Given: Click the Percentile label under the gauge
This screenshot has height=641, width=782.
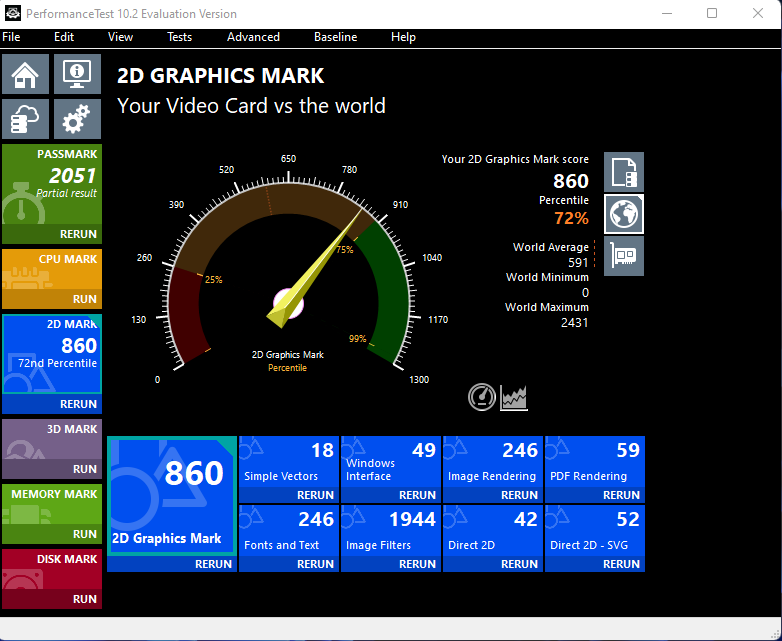Looking at the screenshot, I should 287,368.
